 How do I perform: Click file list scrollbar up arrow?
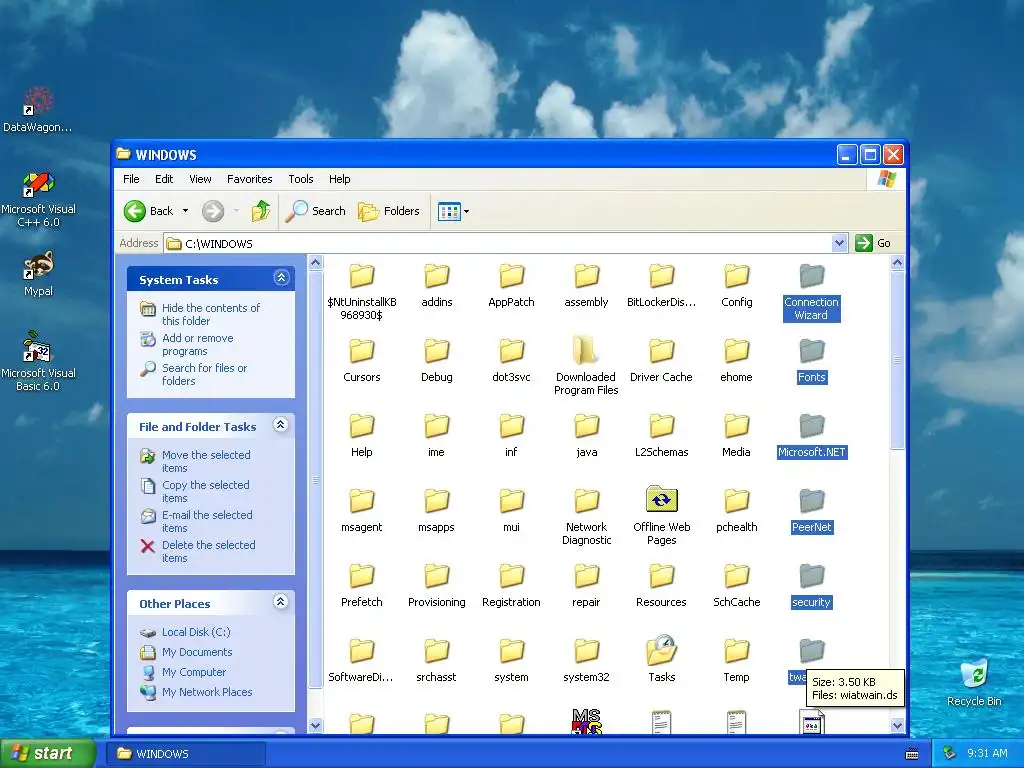(897, 263)
